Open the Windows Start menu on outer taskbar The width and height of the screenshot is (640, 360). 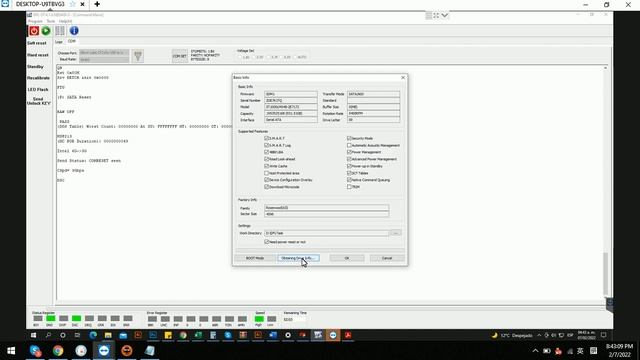pos(11,351)
